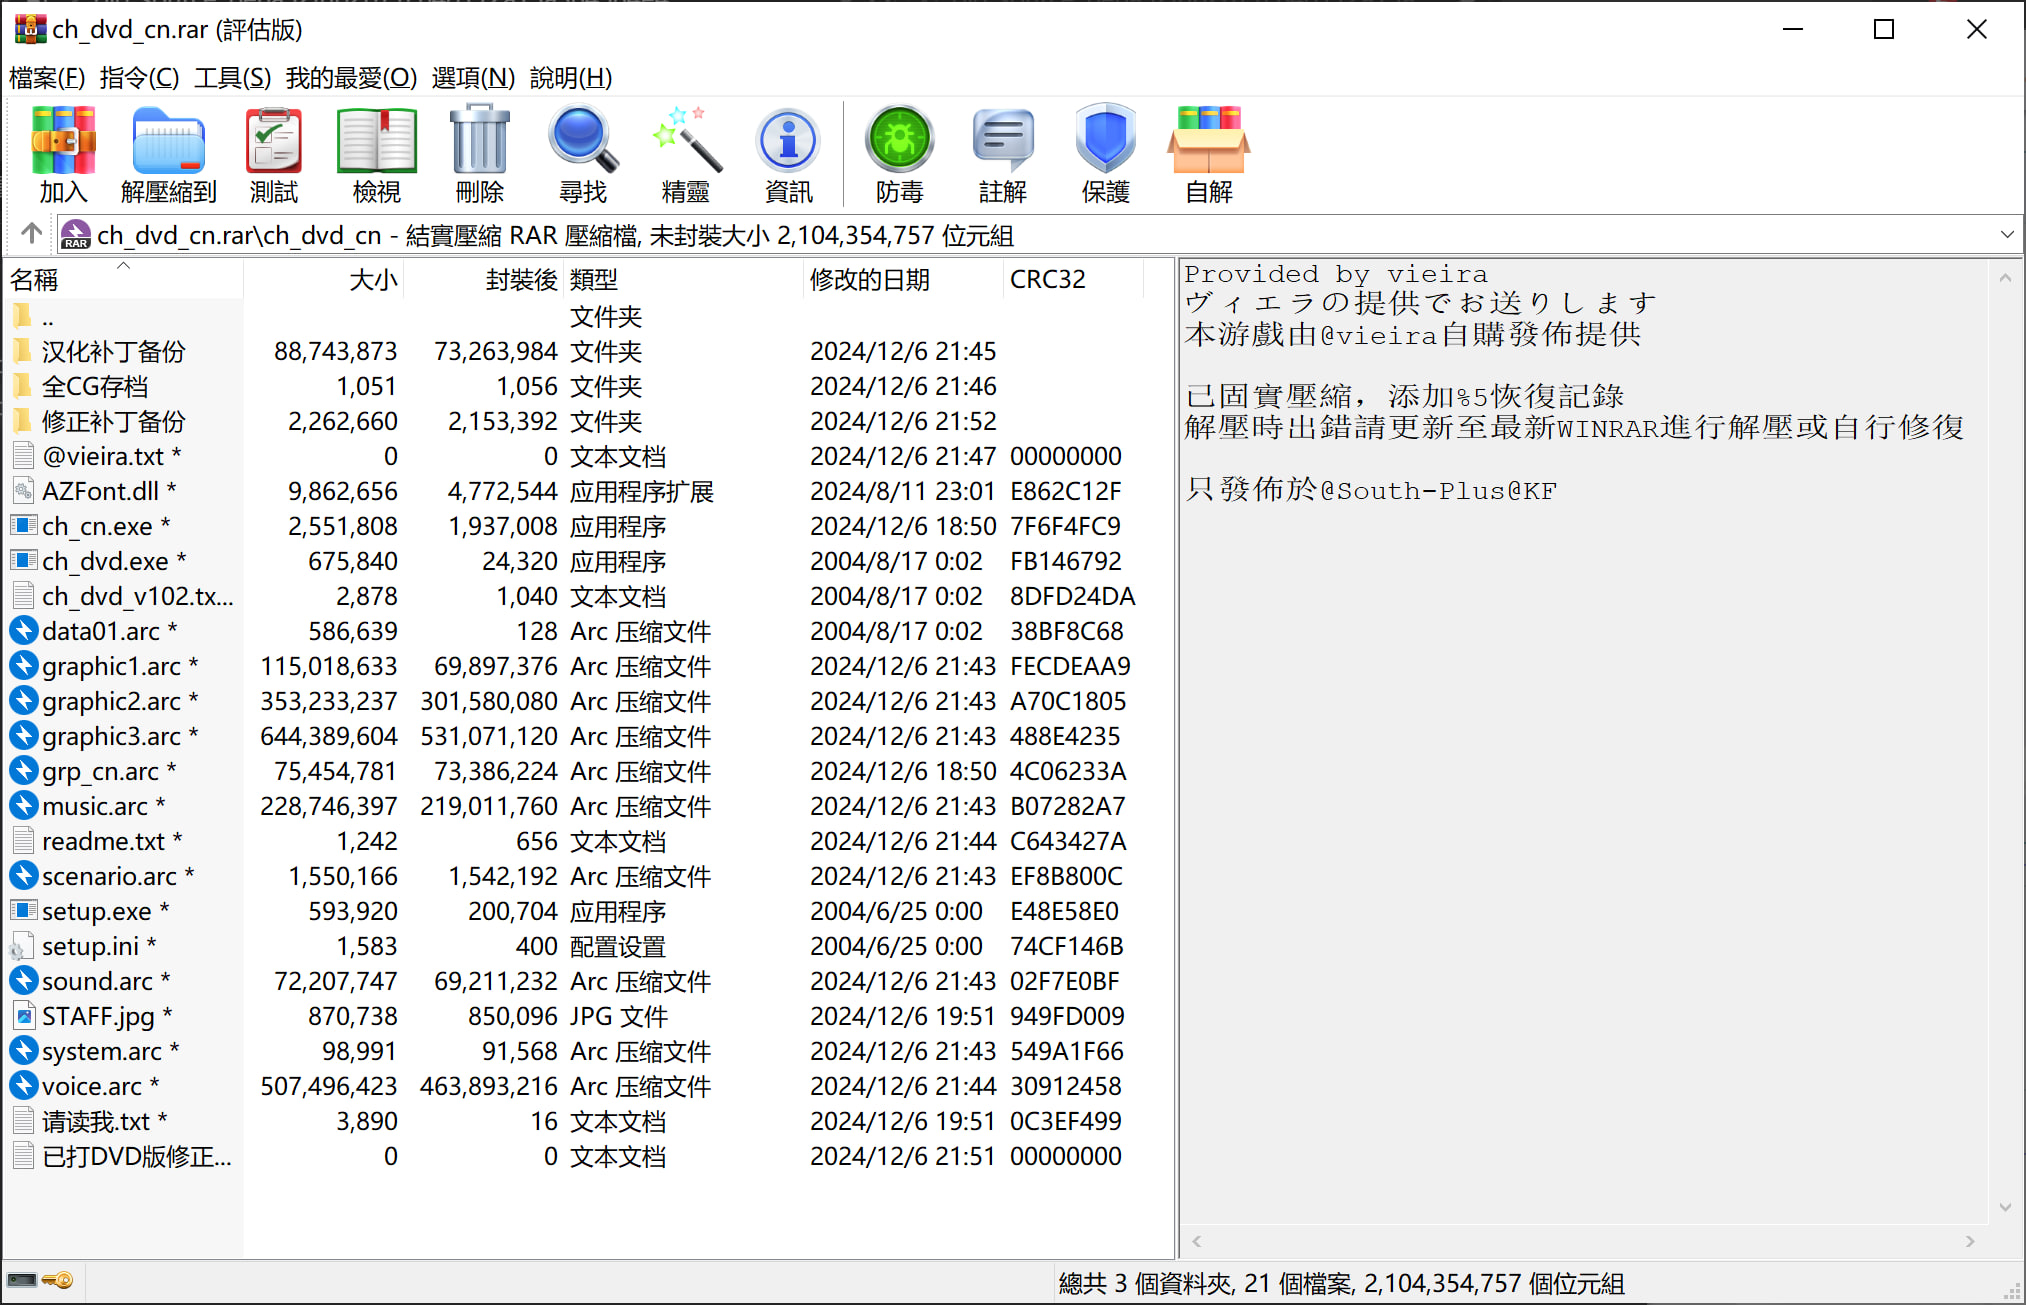Launch the 精靈 (Wizard) wand icon

pyautogui.click(x=685, y=154)
